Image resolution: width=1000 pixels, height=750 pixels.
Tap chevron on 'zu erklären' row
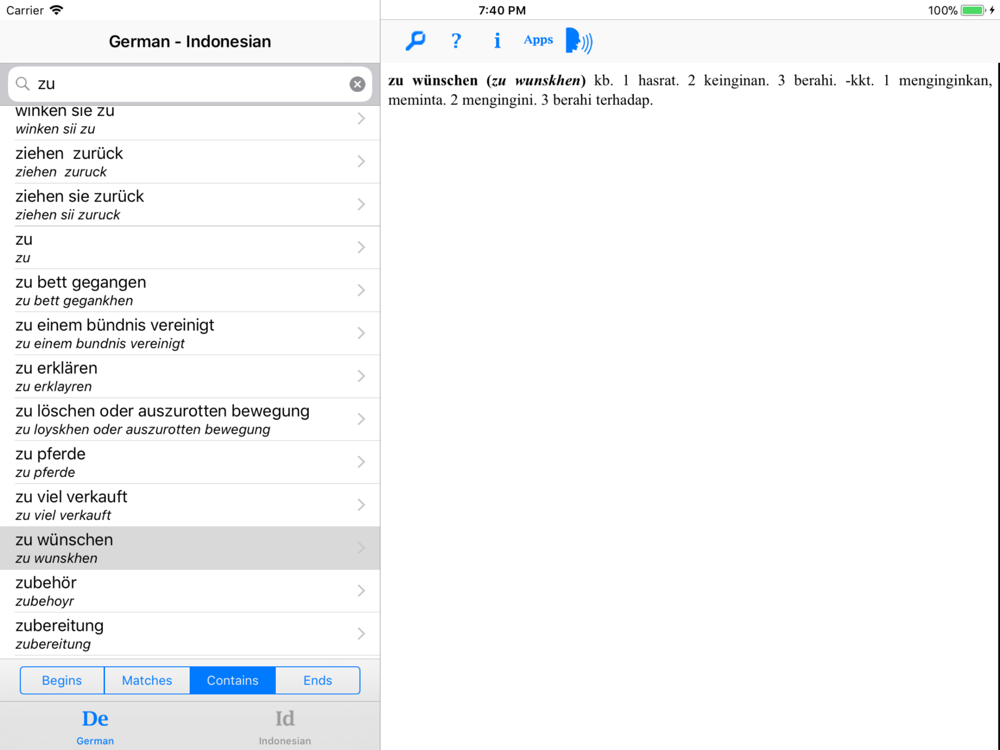pos(361,376)
